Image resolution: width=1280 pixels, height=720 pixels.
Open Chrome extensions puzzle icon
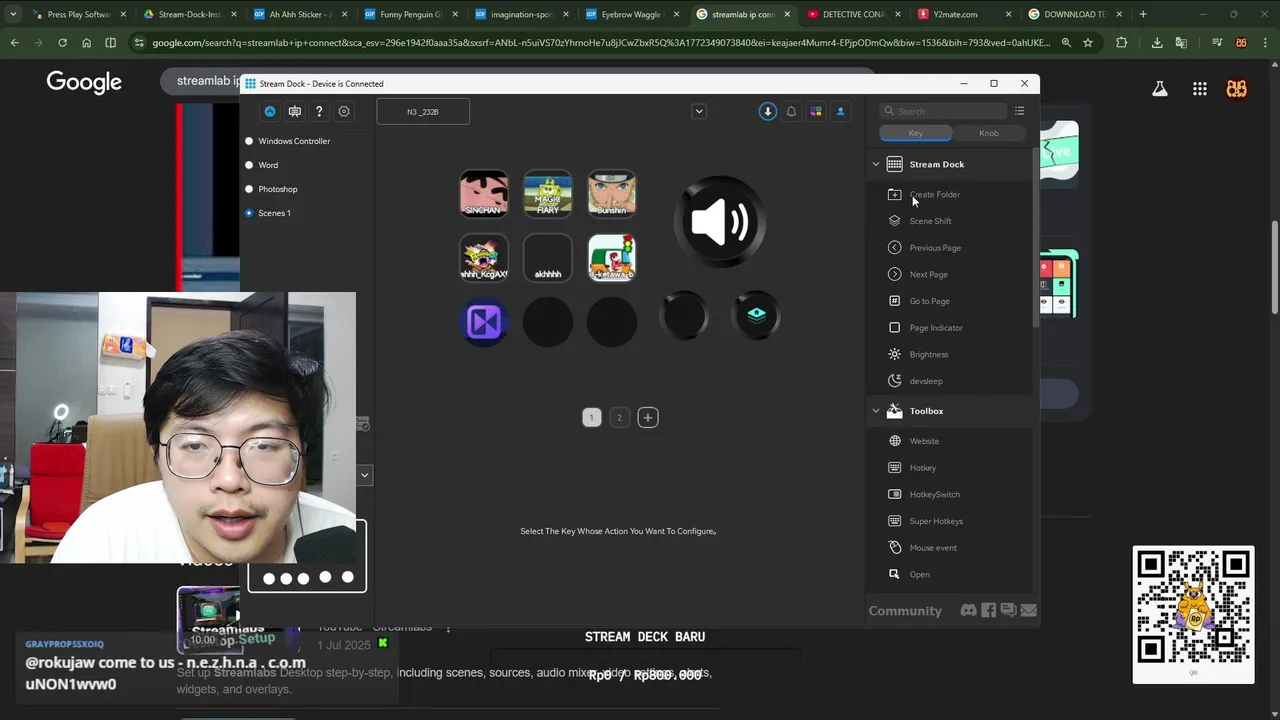(x=1121, y=43)
